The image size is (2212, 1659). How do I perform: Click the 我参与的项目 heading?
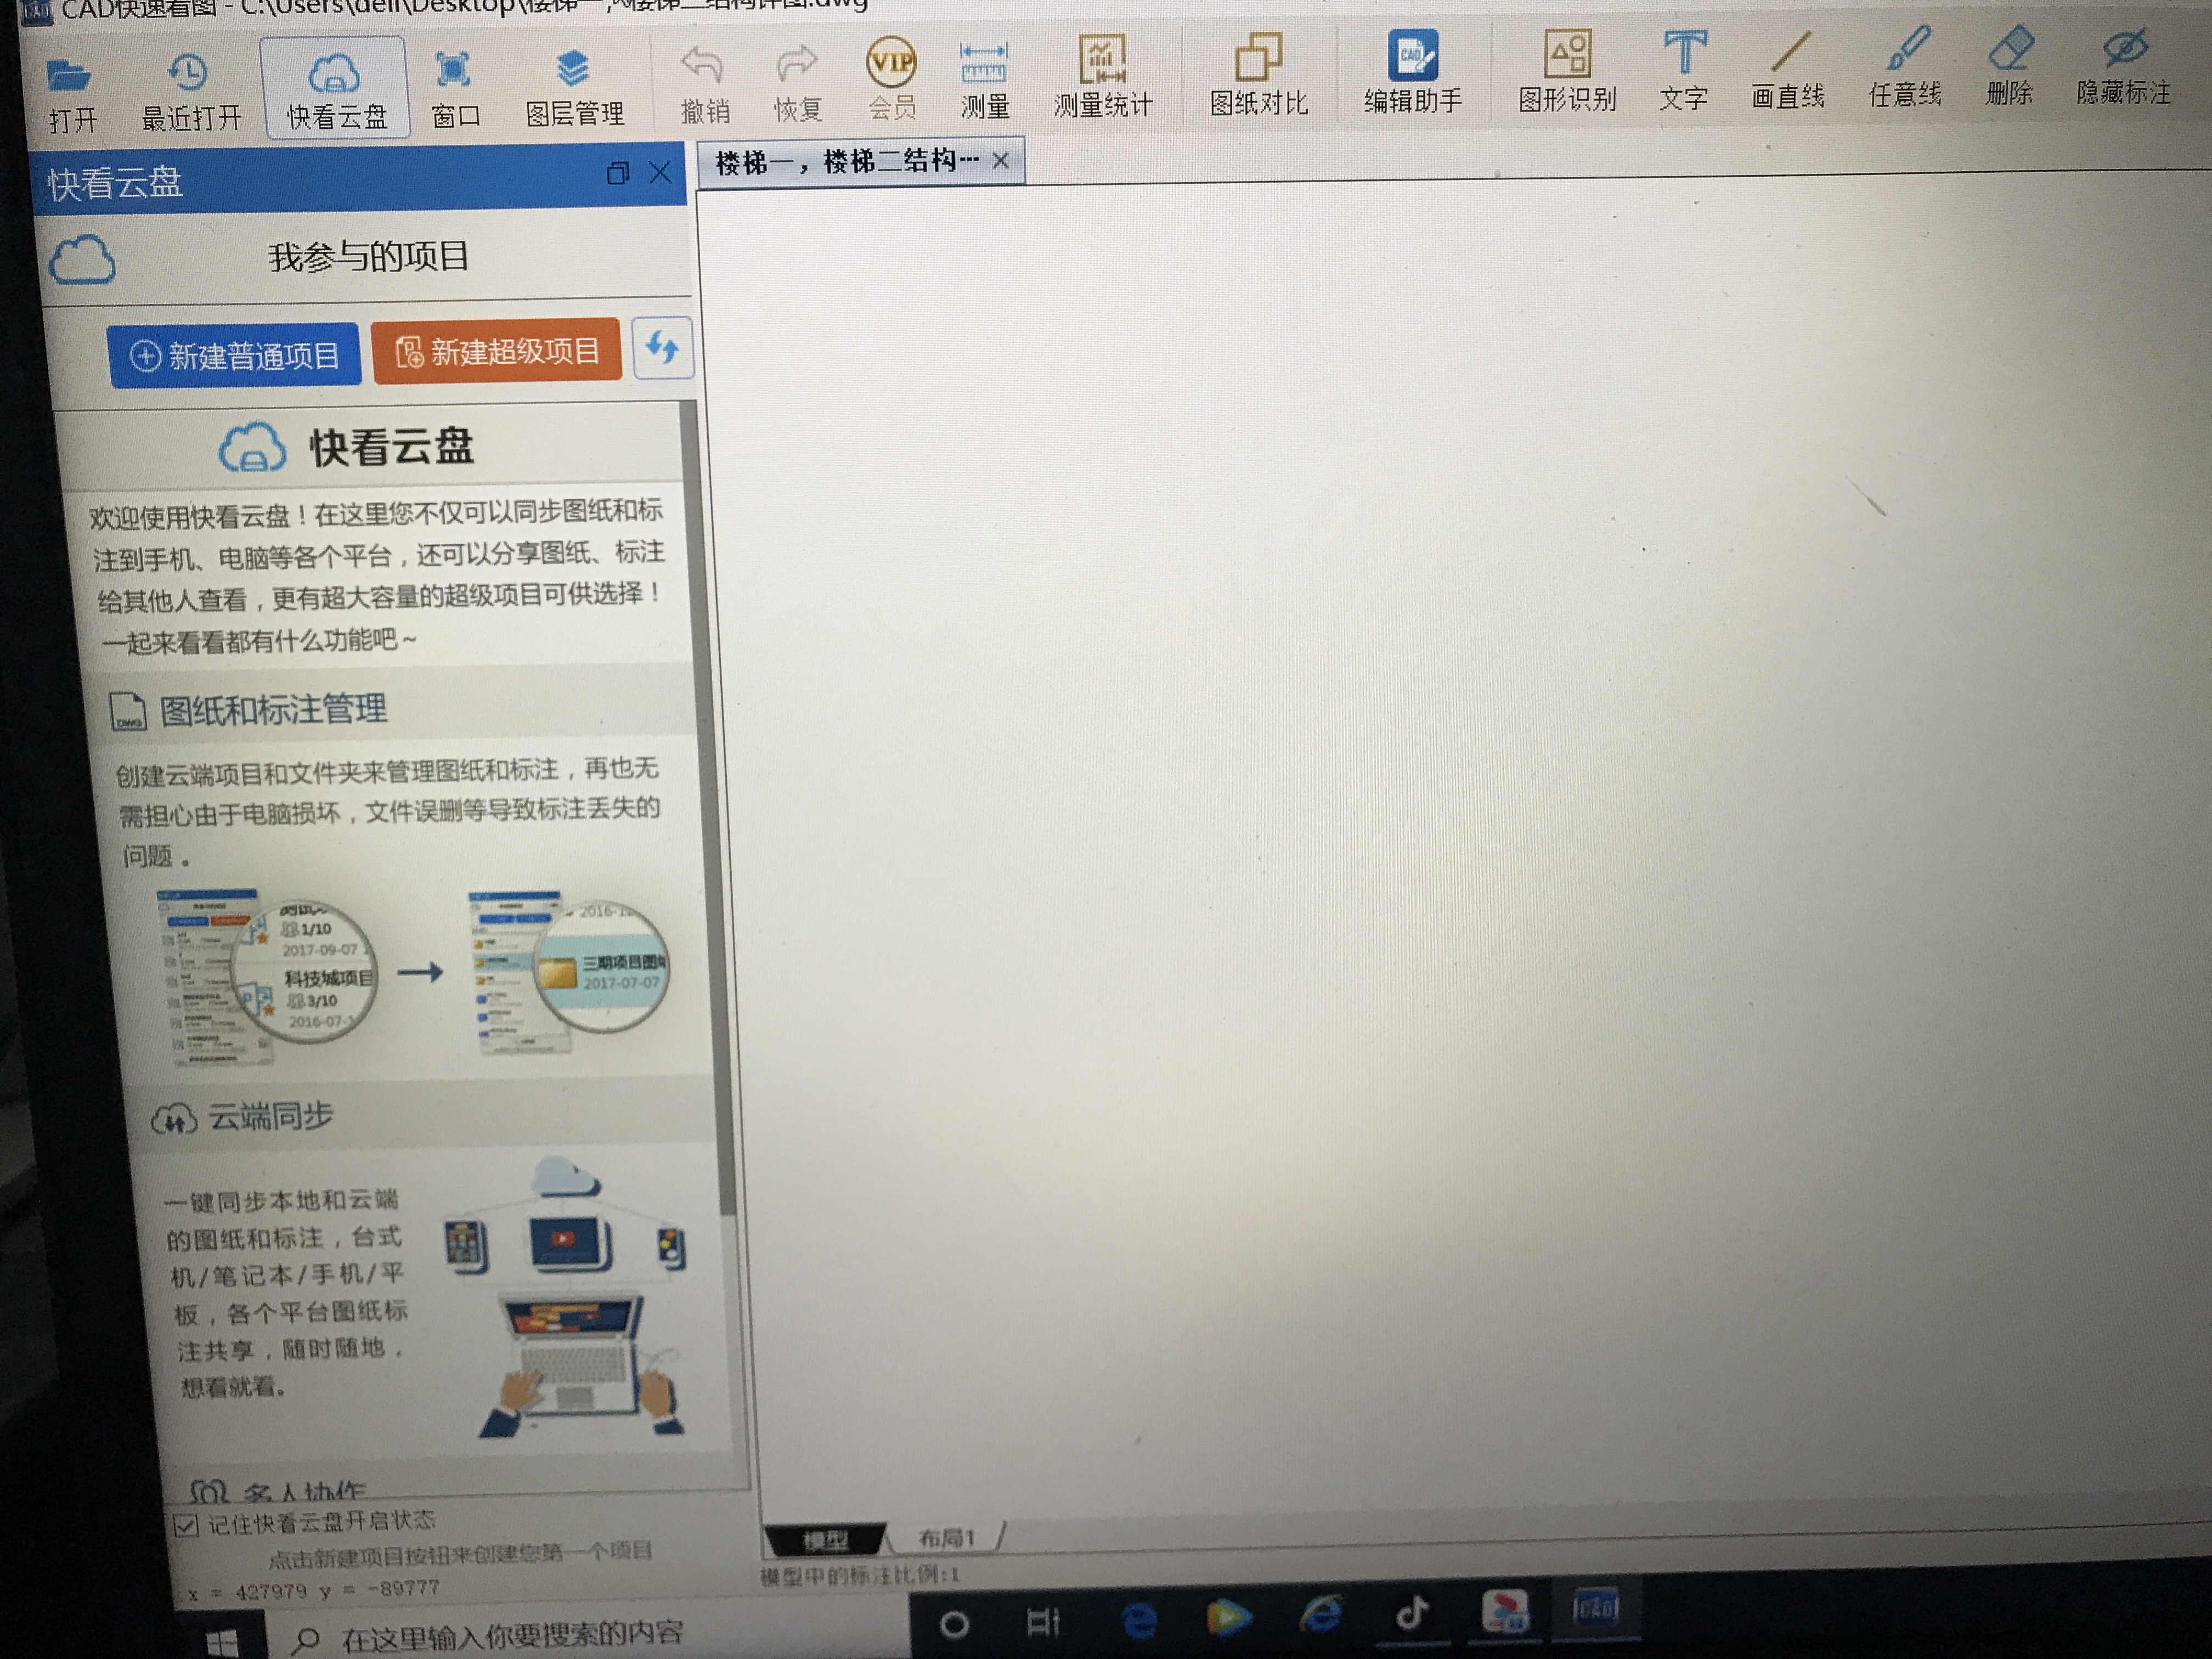point(368,256)
